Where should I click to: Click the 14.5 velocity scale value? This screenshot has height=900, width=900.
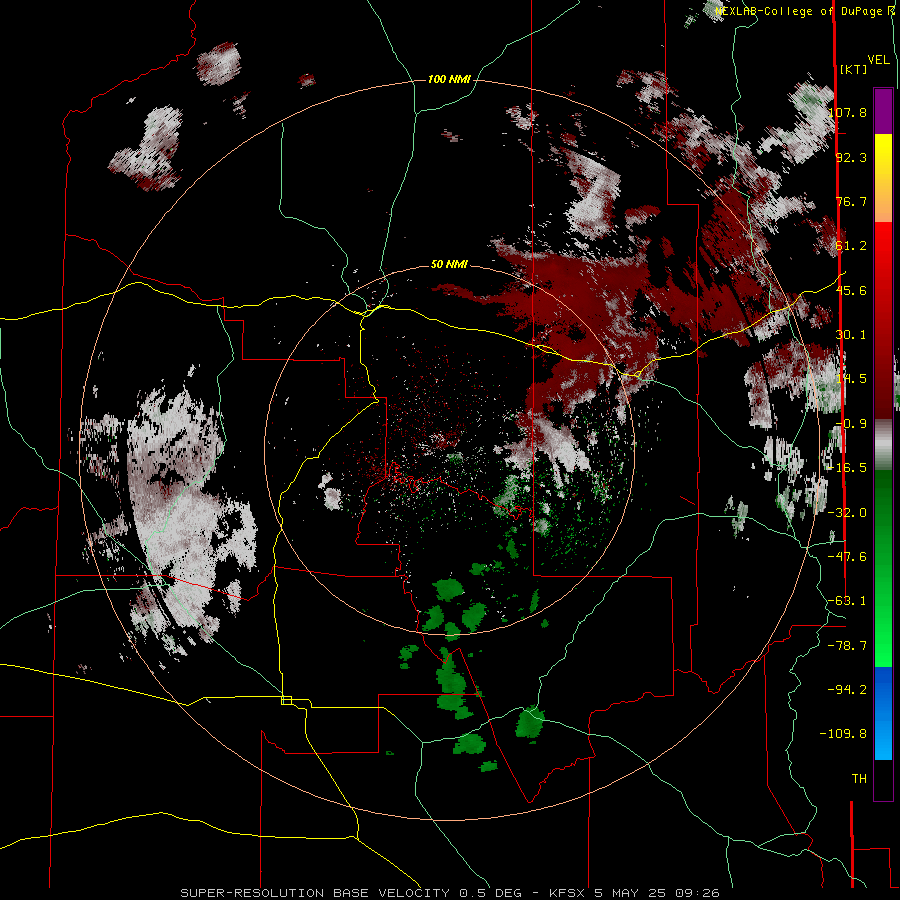pyautogui.click(x=851, y=379)
